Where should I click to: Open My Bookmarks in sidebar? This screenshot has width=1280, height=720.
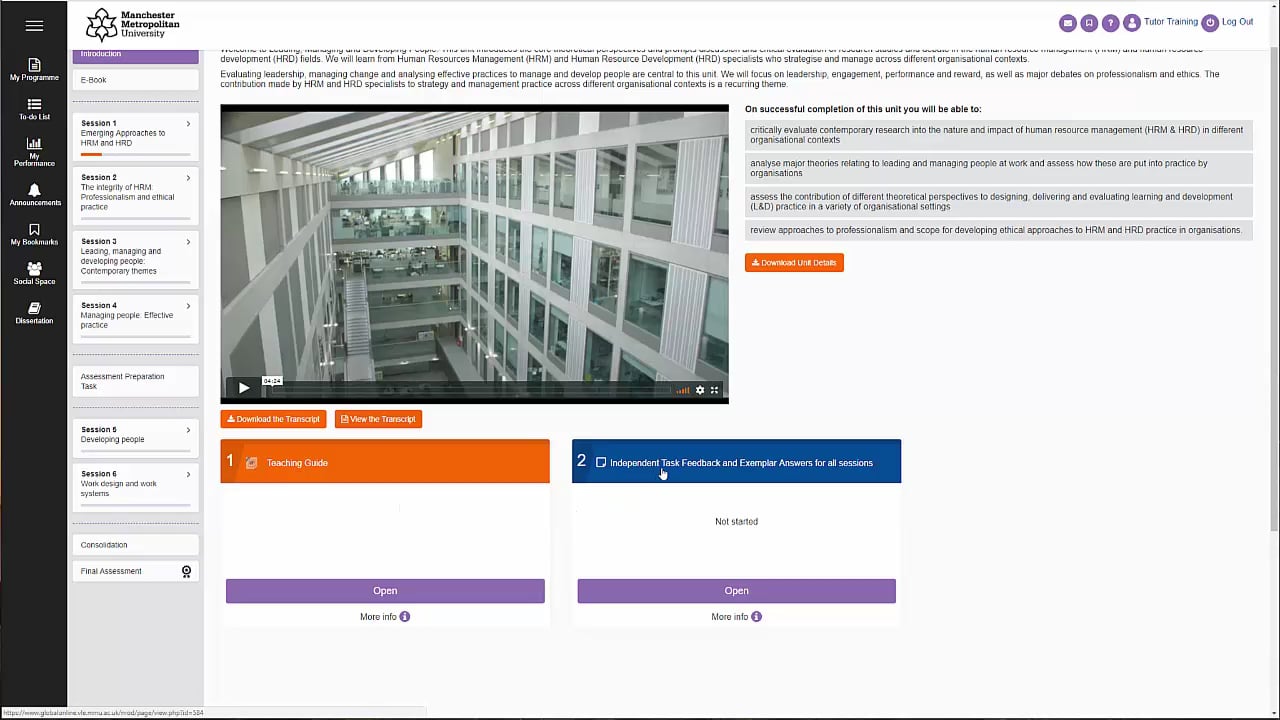point(34,235)
